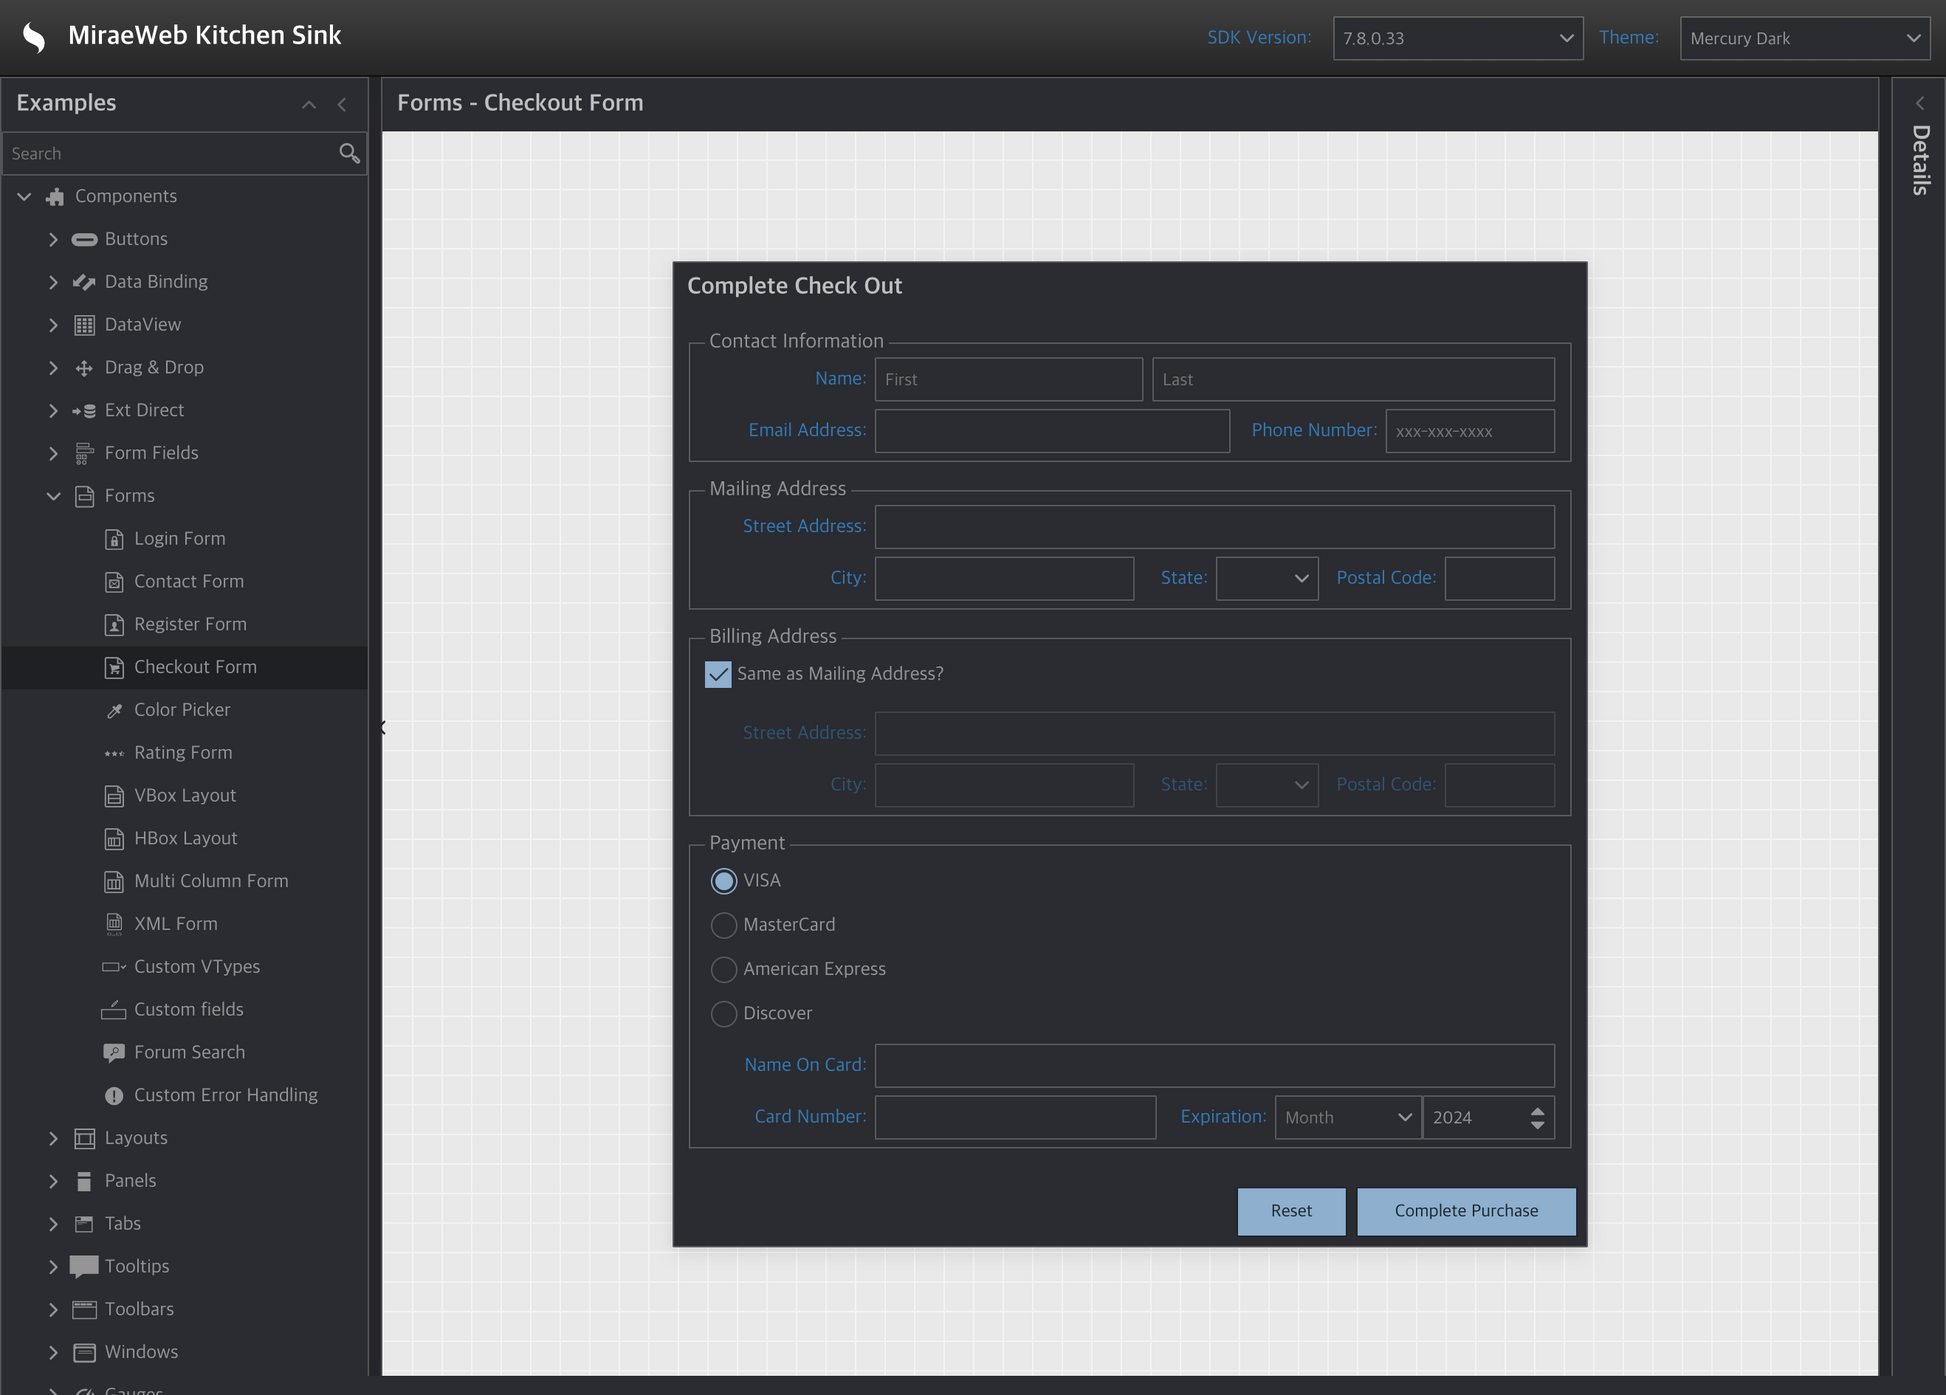Image resolution: width=1946 pixels, height=1395 pixels.
Task: Click the Custom Error Handling warning icon
Action: click(x=114, y=1096)
